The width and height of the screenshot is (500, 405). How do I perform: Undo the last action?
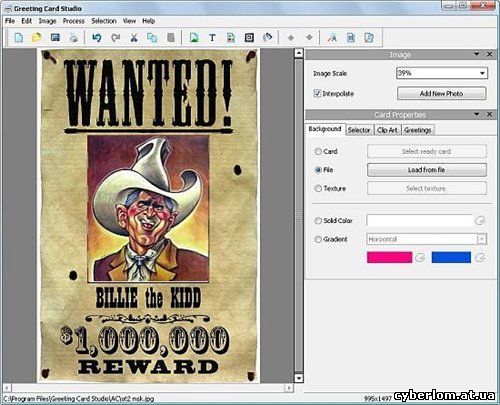97,38
